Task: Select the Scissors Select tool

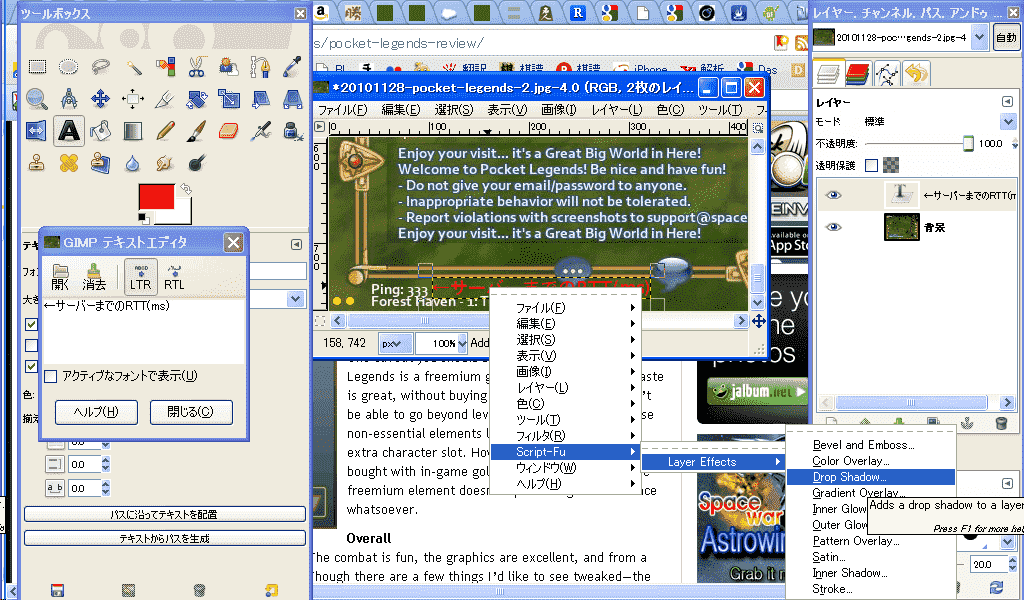Action: [x=197, y=67]
